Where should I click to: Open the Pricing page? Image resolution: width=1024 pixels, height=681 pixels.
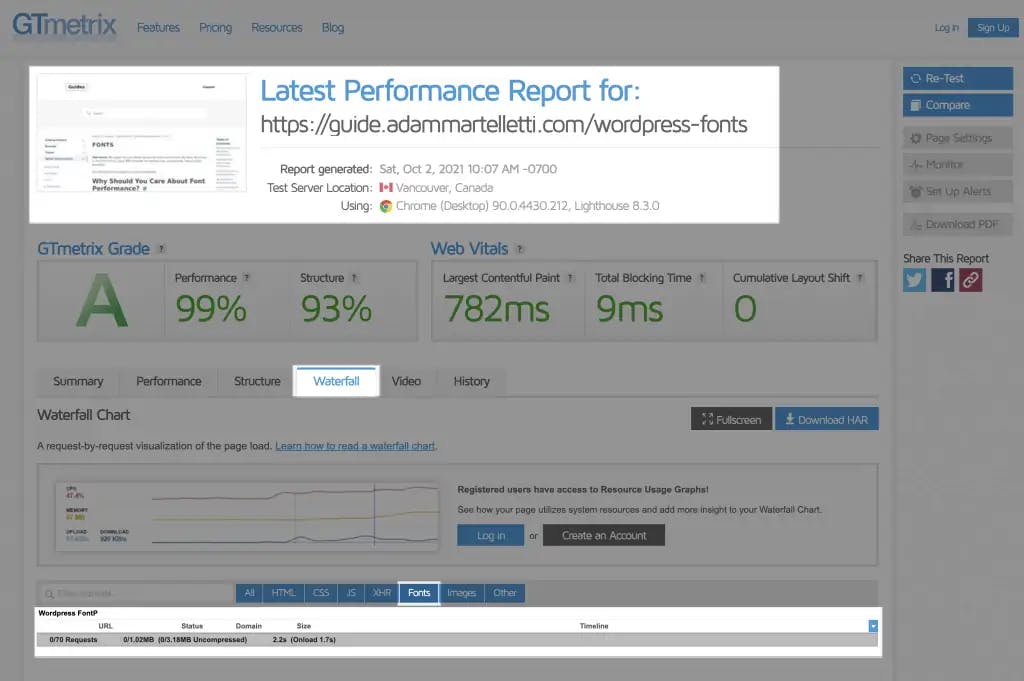point(216,27)
